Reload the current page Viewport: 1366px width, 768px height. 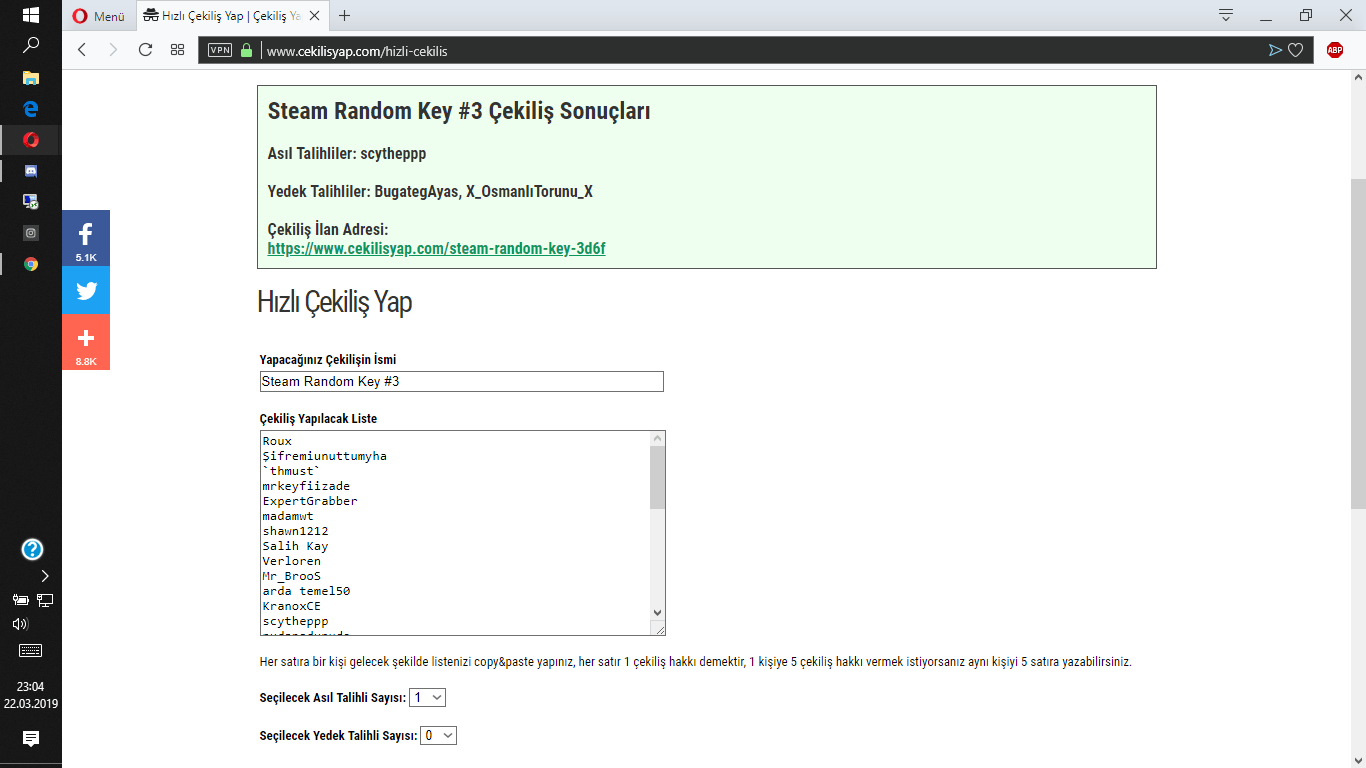(x=145, y=50)
